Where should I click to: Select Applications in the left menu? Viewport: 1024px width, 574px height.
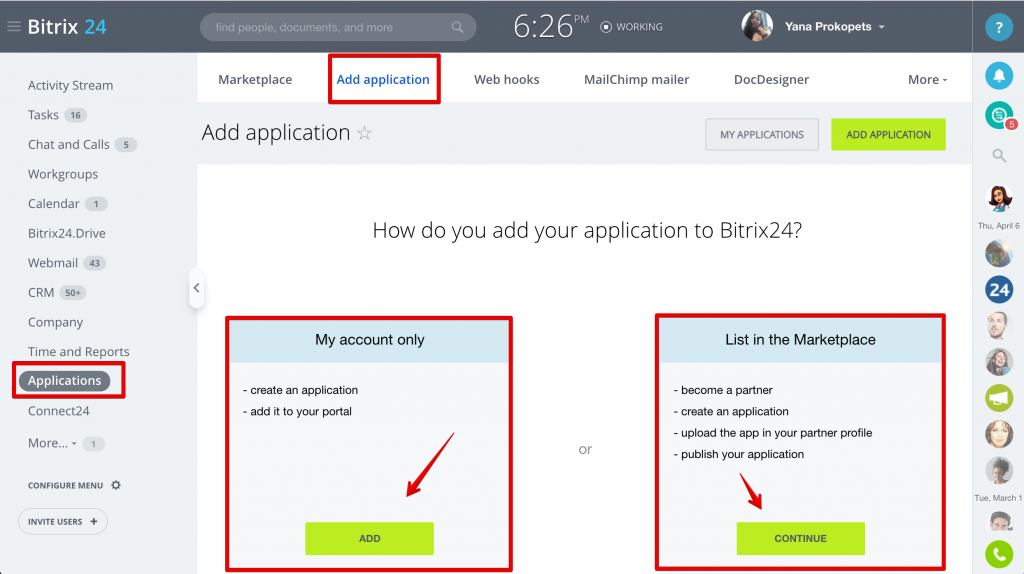pos(65,381)
